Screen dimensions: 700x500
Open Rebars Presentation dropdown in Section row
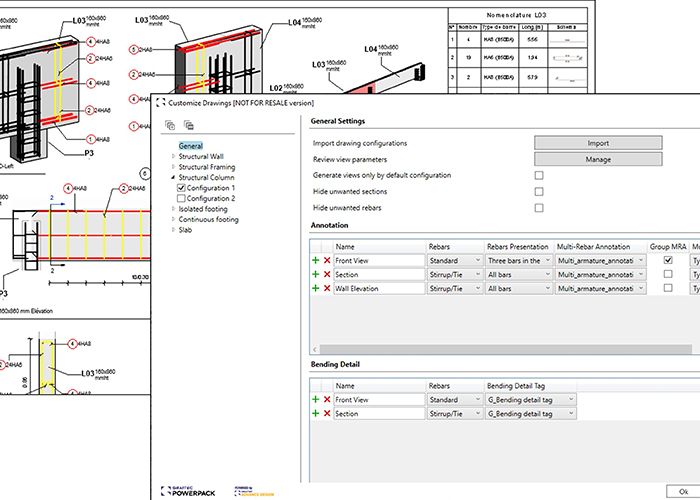click(x=519, y=274)
